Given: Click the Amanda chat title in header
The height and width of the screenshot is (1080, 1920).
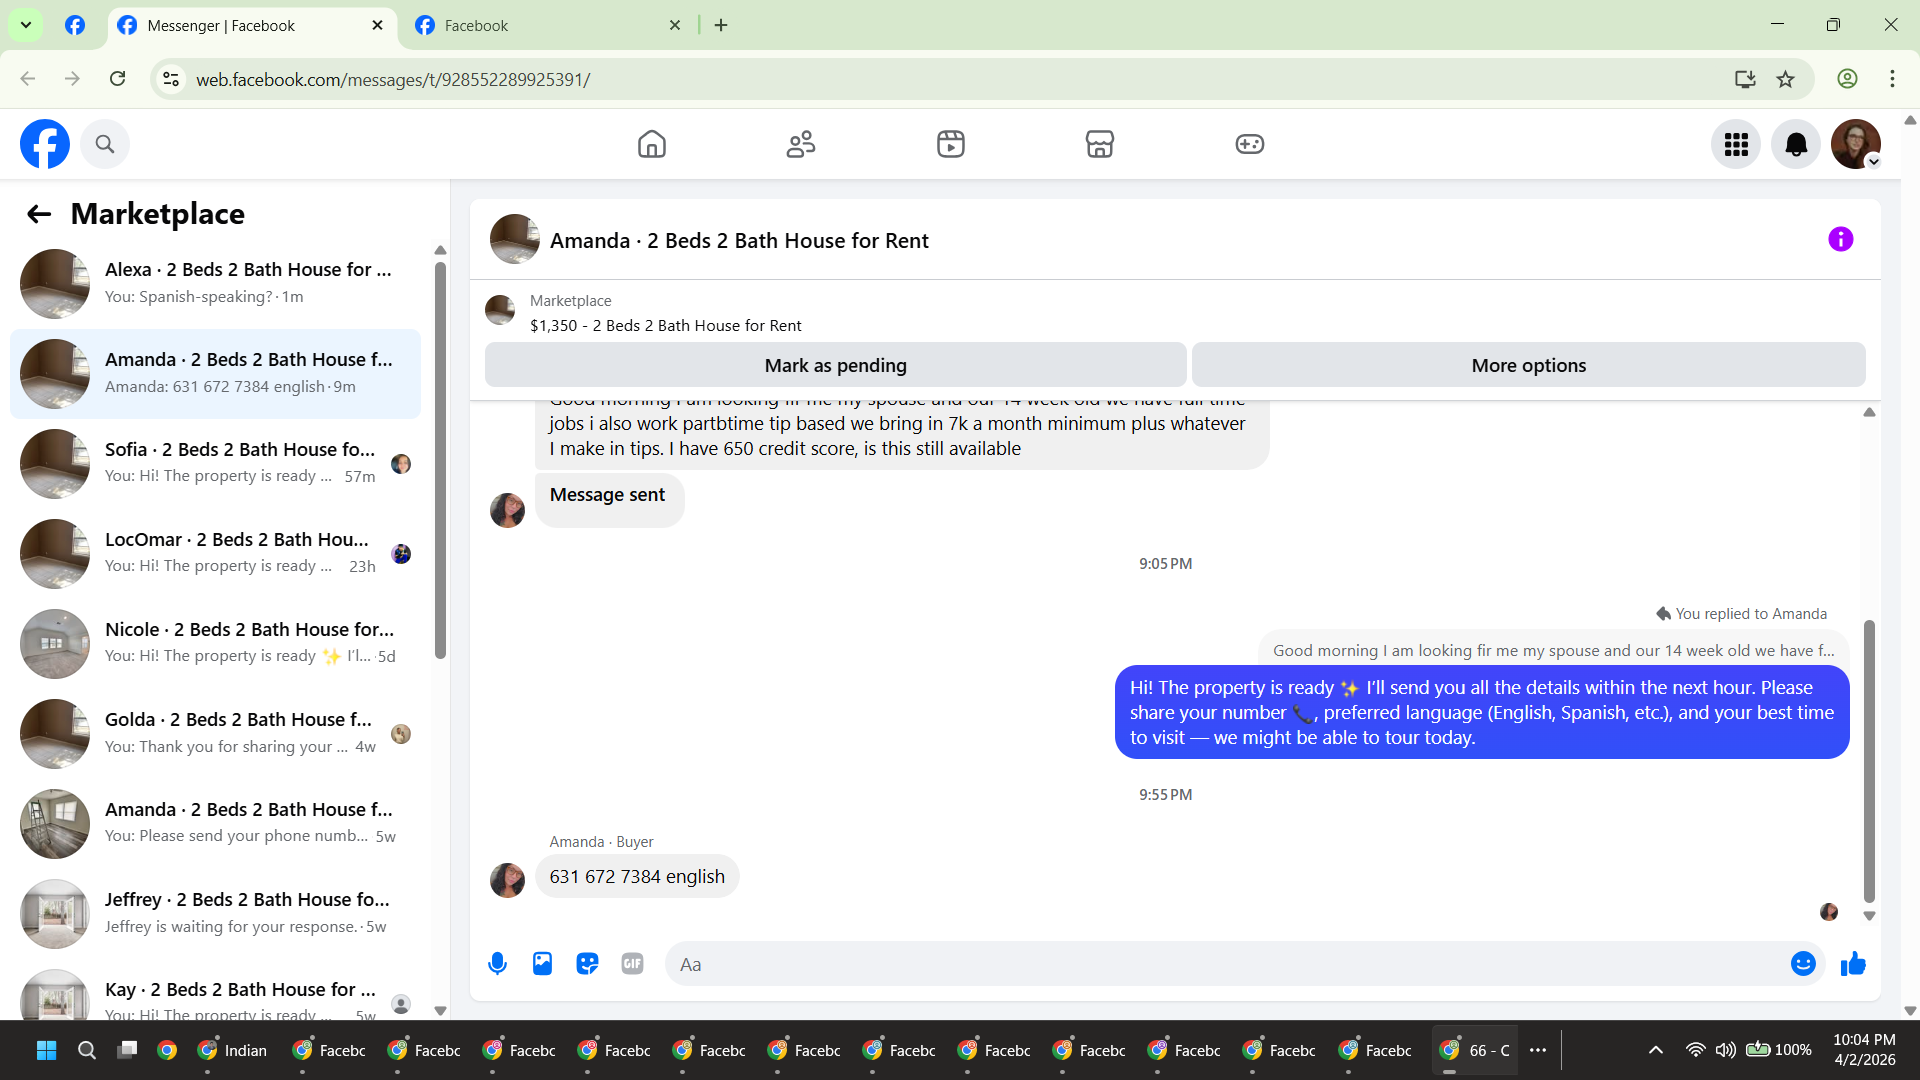Looking at the screenshot, I should coord(739,241).
